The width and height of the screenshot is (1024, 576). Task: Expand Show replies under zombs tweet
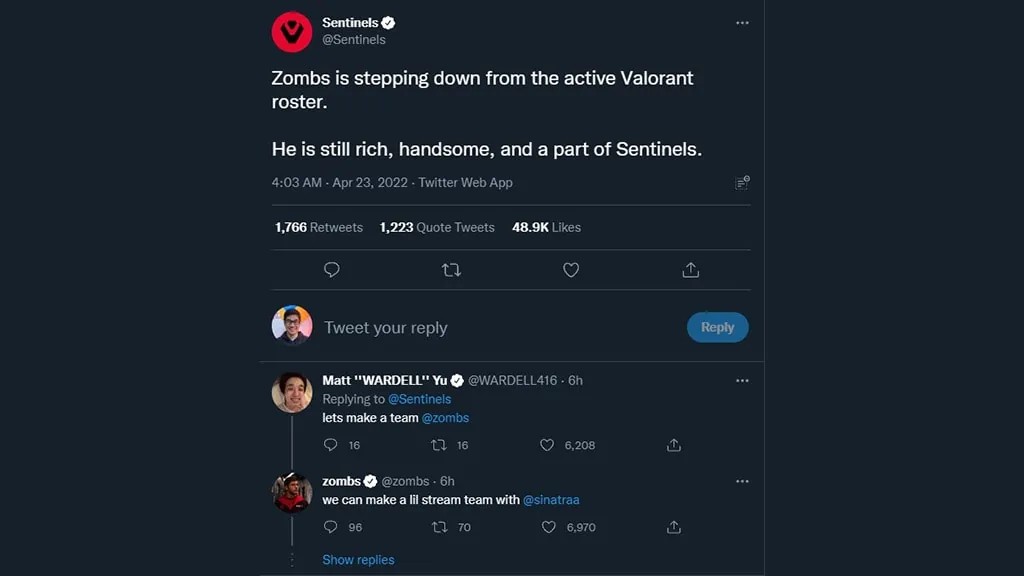coord(358,560)
